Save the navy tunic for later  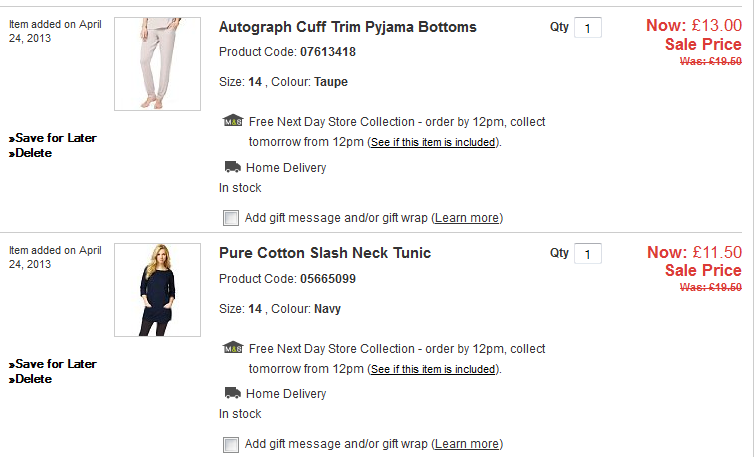[56, 364]
